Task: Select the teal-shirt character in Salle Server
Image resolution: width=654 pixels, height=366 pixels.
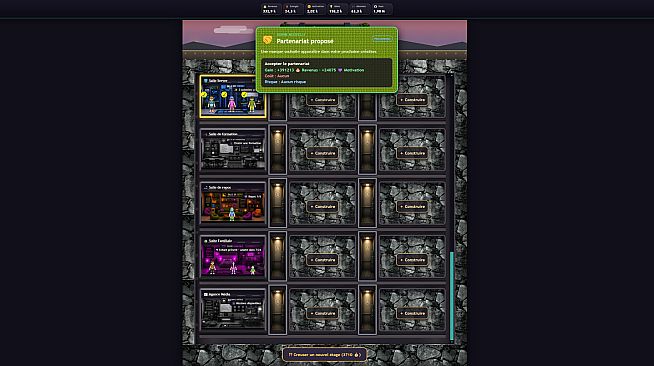Action: 212,104
